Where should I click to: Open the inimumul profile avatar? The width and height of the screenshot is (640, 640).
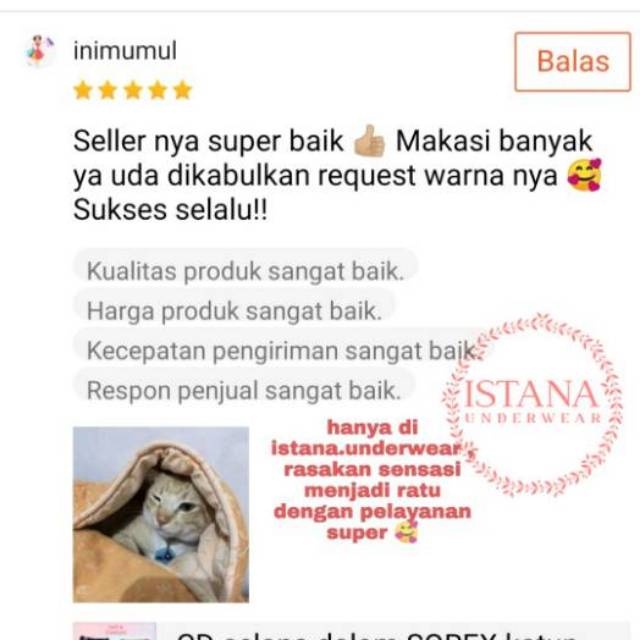coord(40,51)
